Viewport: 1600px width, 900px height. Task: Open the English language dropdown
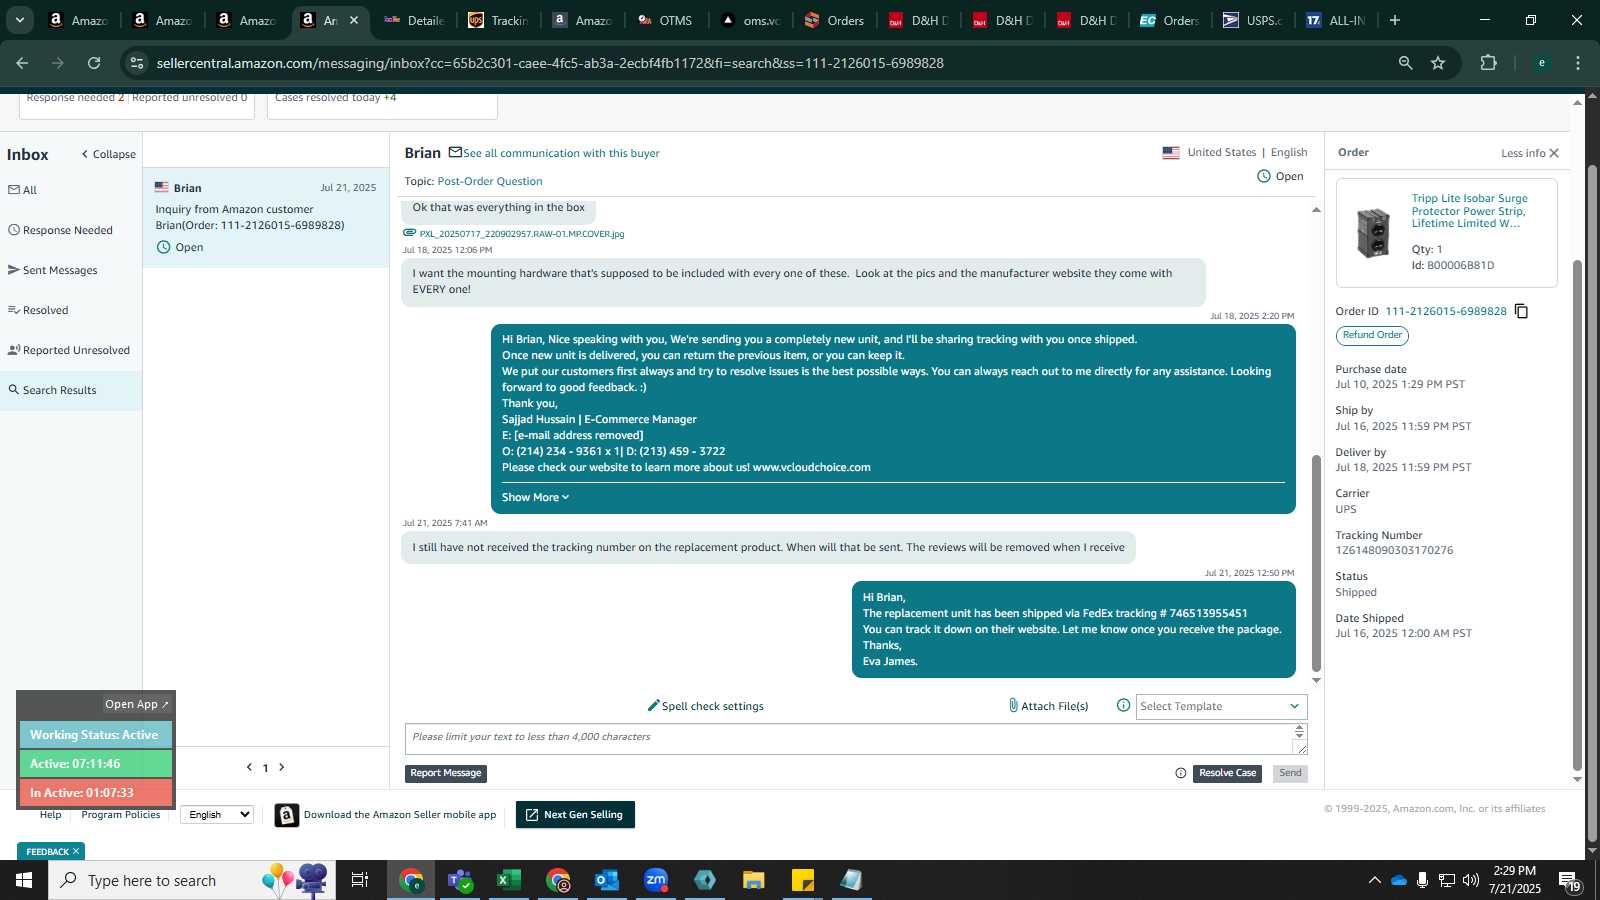(217, 815)
